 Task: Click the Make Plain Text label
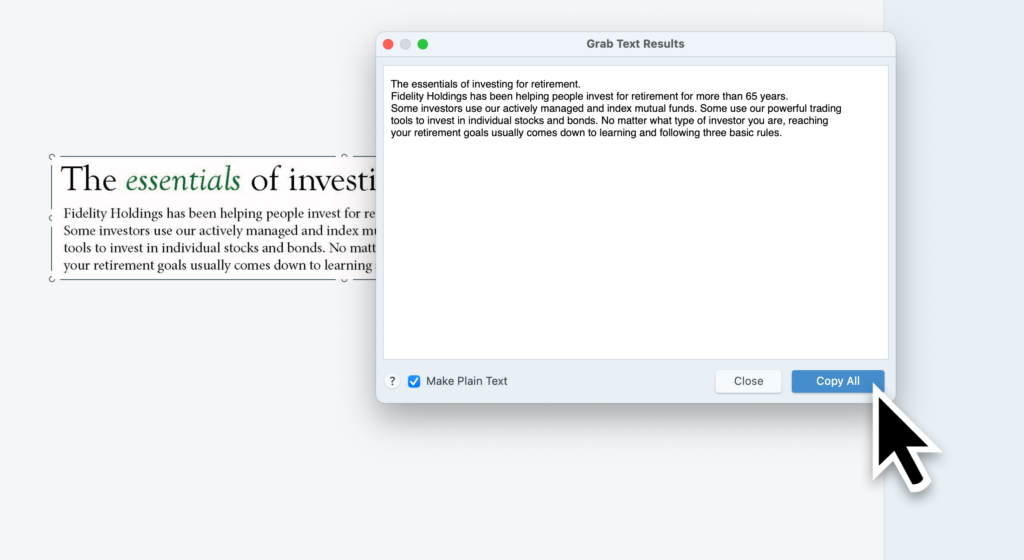[467, 381]
